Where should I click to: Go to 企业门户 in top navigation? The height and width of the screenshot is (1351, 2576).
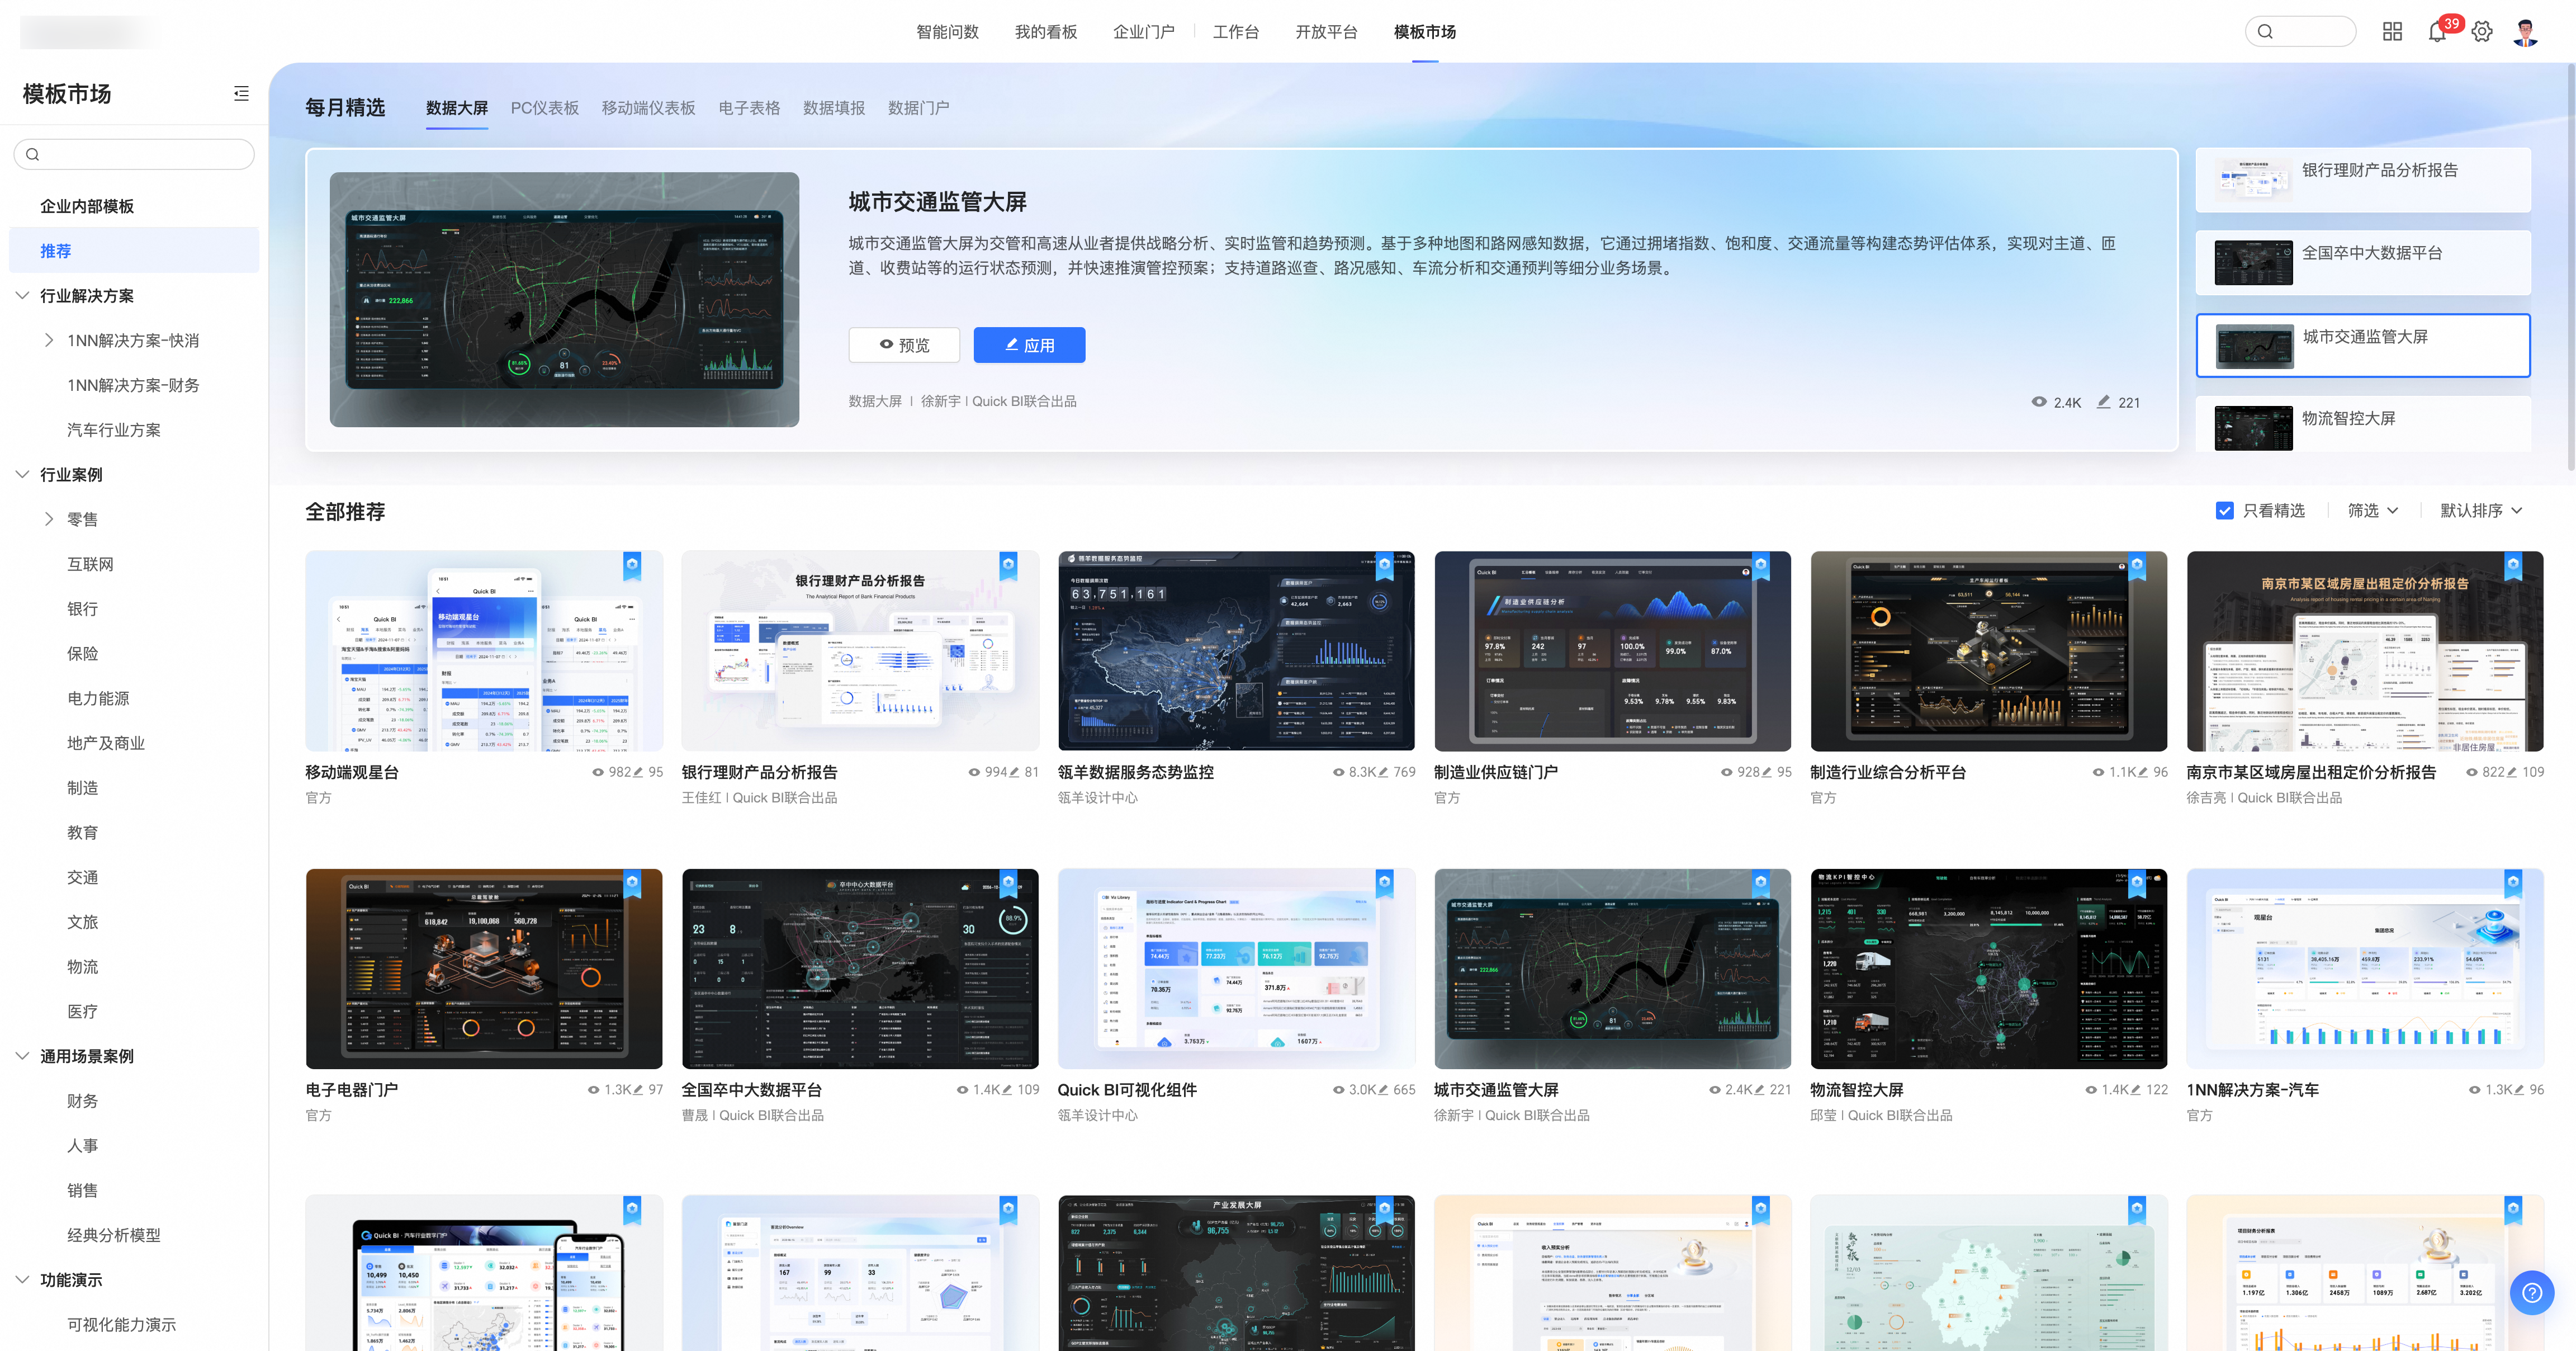(1144, 32)
